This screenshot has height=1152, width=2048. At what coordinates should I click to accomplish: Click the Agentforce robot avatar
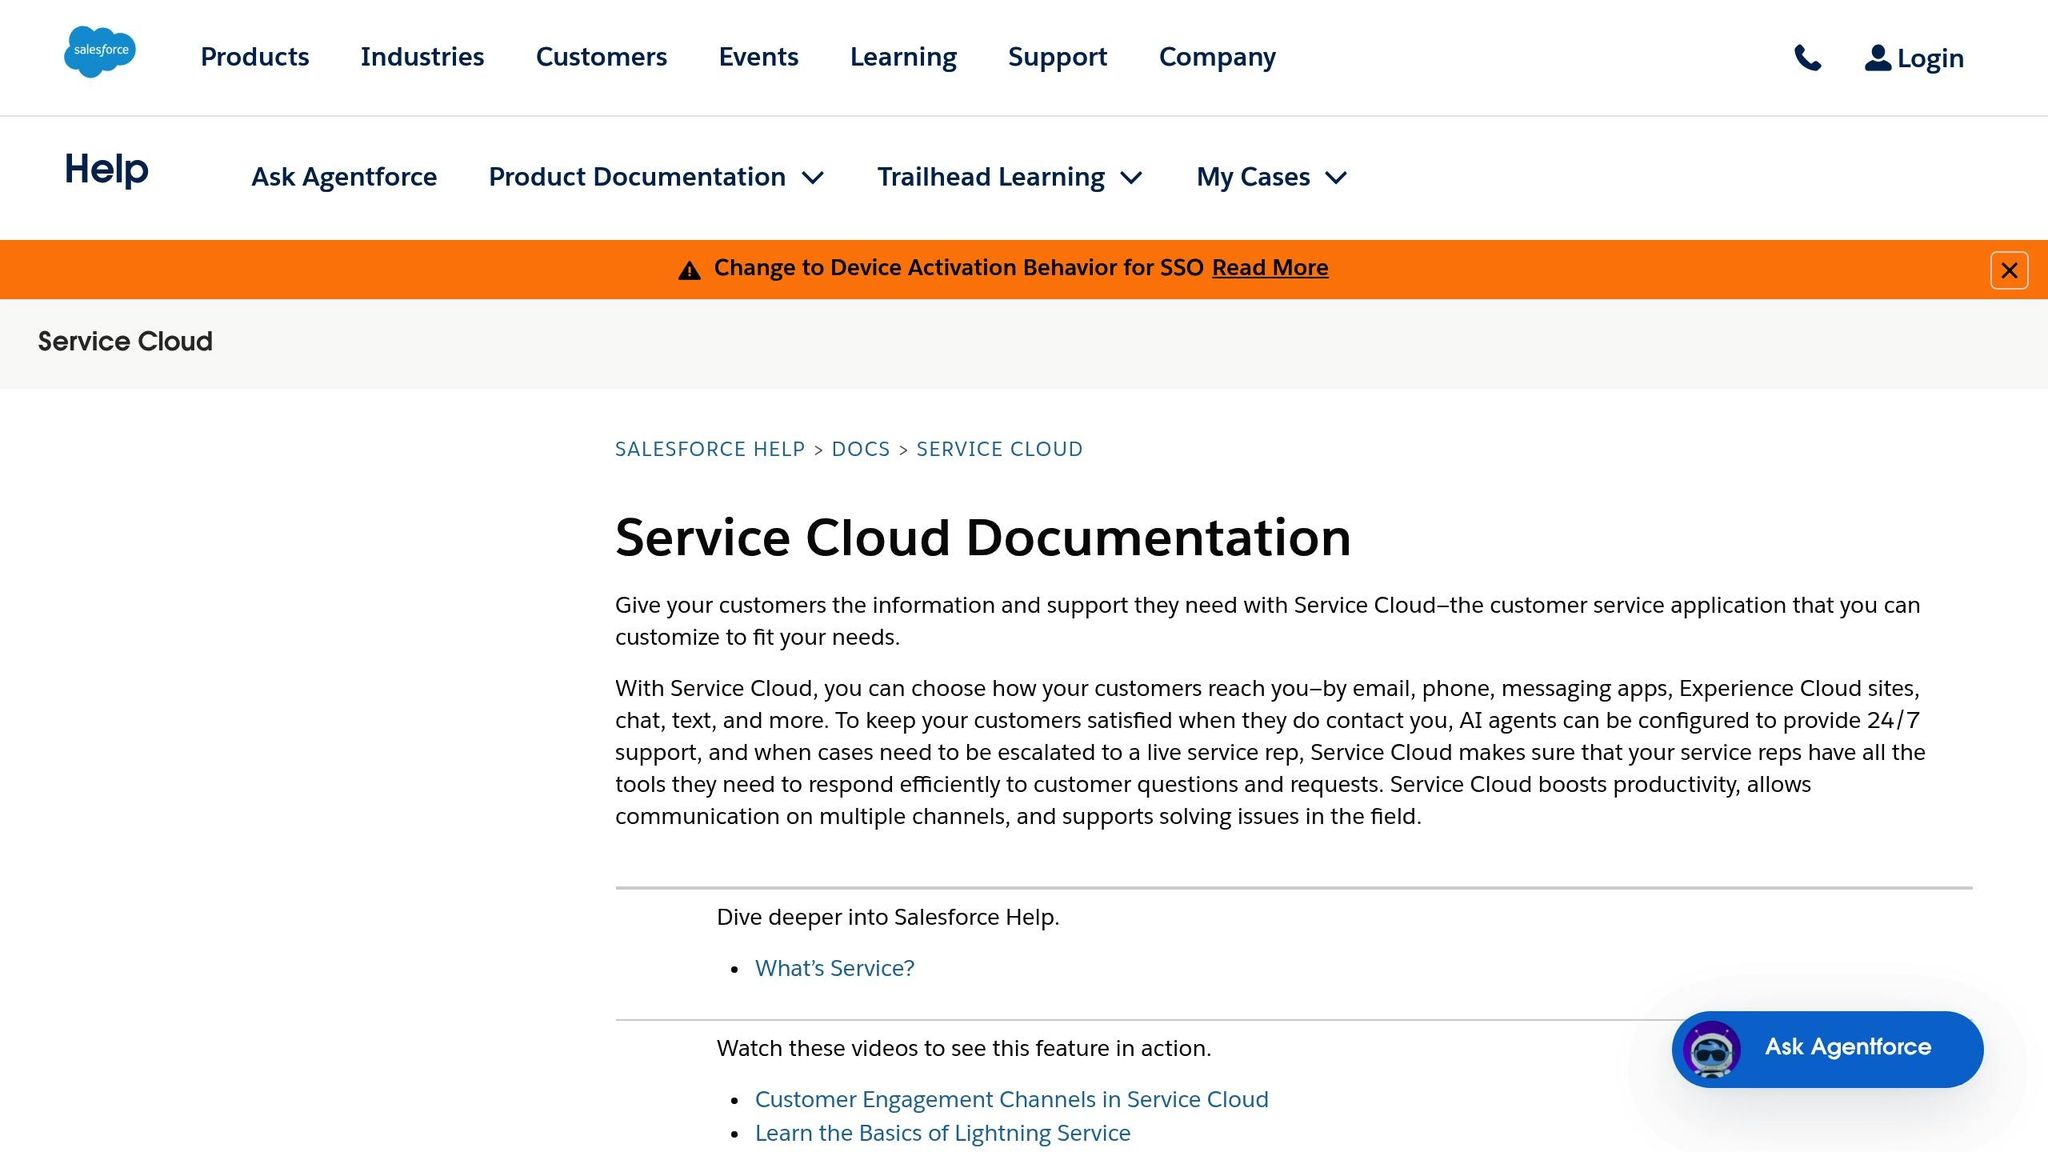pos(1712,1049)
